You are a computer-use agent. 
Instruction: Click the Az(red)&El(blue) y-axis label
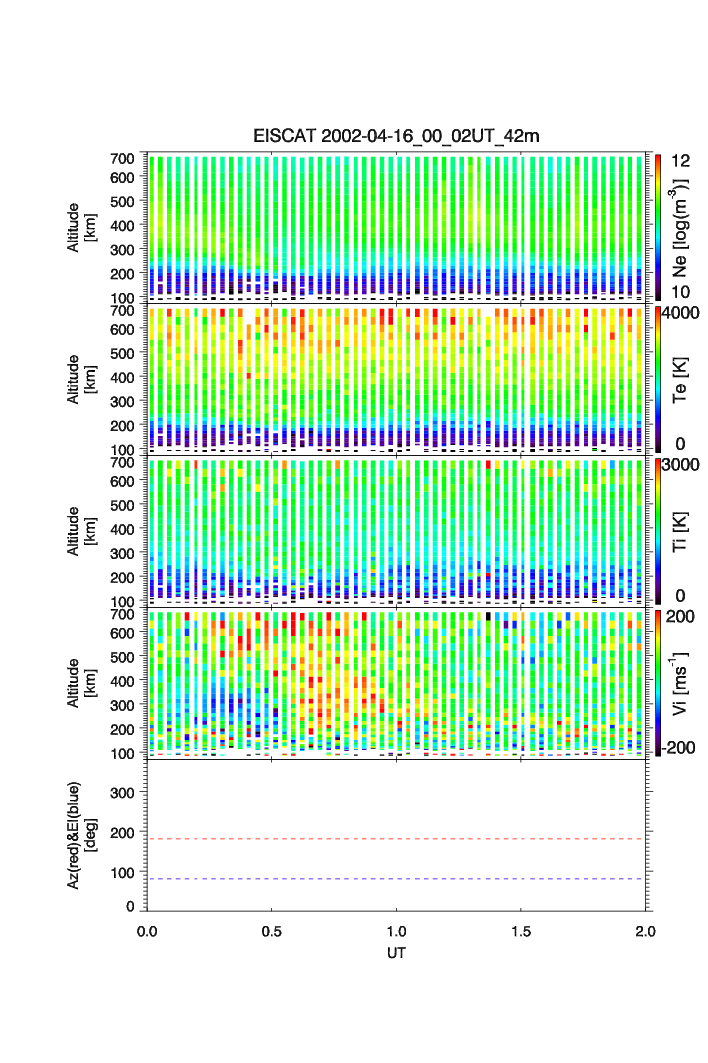[x=81, y=835]
